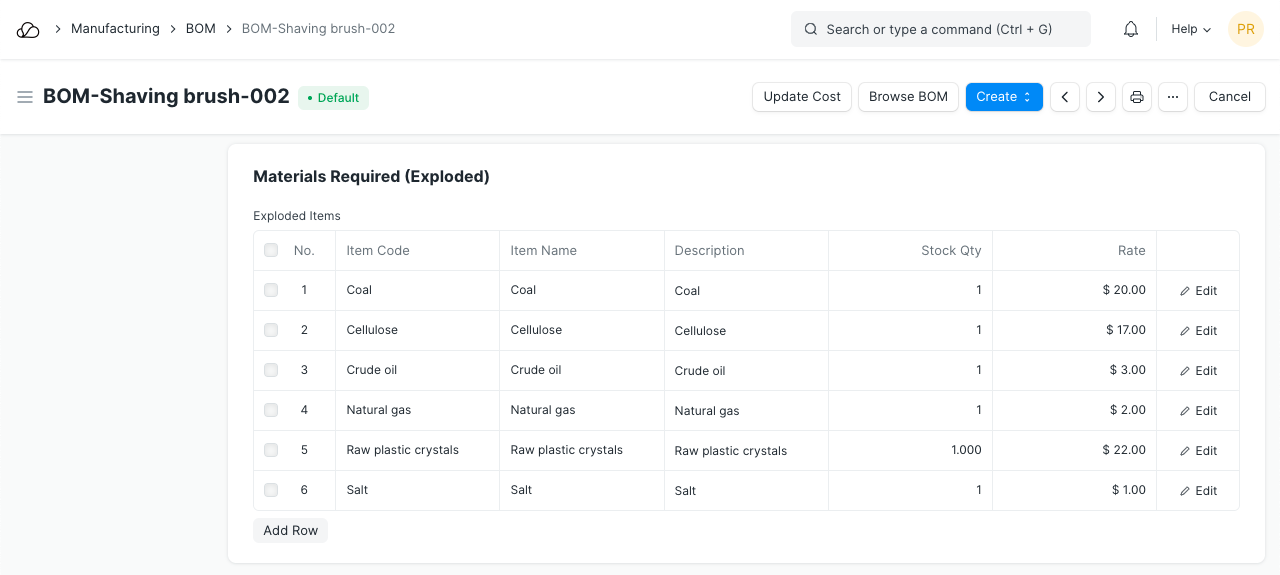
Task: Check the Cellulose row checkbox
Action: click(271, 330)
